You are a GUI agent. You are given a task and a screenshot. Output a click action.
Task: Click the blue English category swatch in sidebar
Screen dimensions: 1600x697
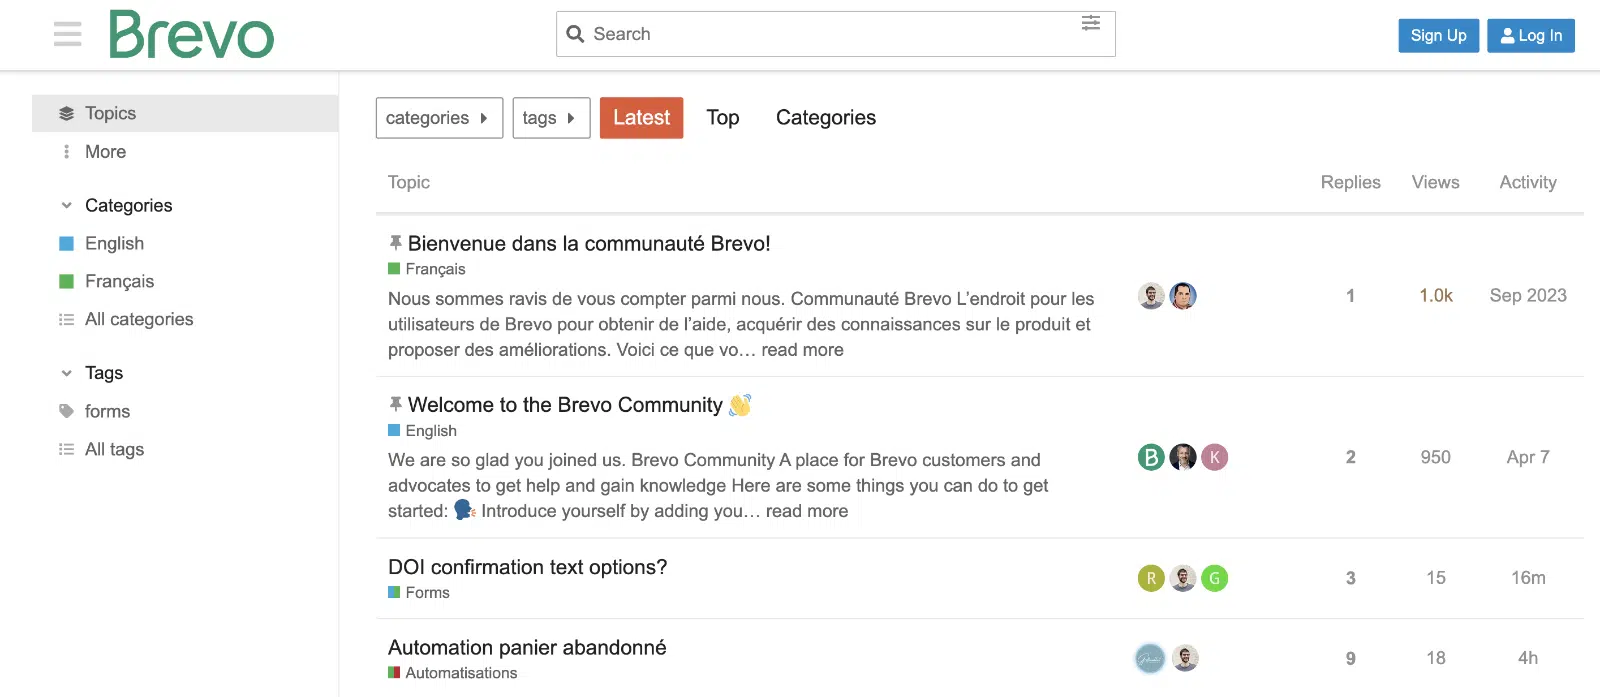[67, 243]
